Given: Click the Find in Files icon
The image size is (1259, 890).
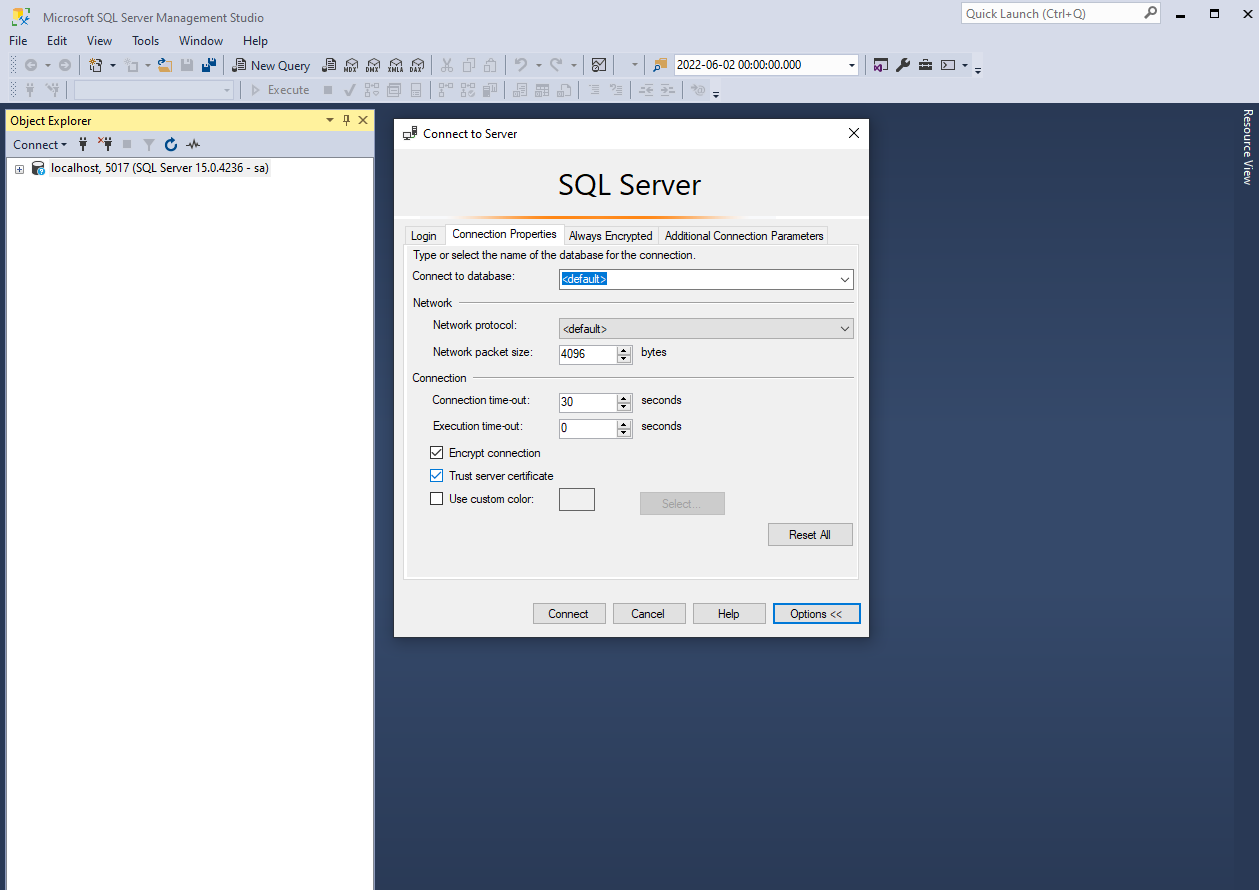Looking at the screenshot, I should pyautogui.click(x=659, y=65).
